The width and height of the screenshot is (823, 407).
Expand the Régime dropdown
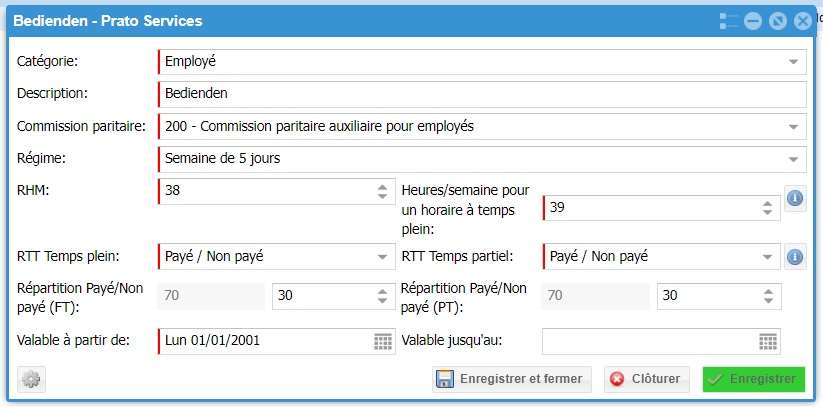tap(793, 160)
